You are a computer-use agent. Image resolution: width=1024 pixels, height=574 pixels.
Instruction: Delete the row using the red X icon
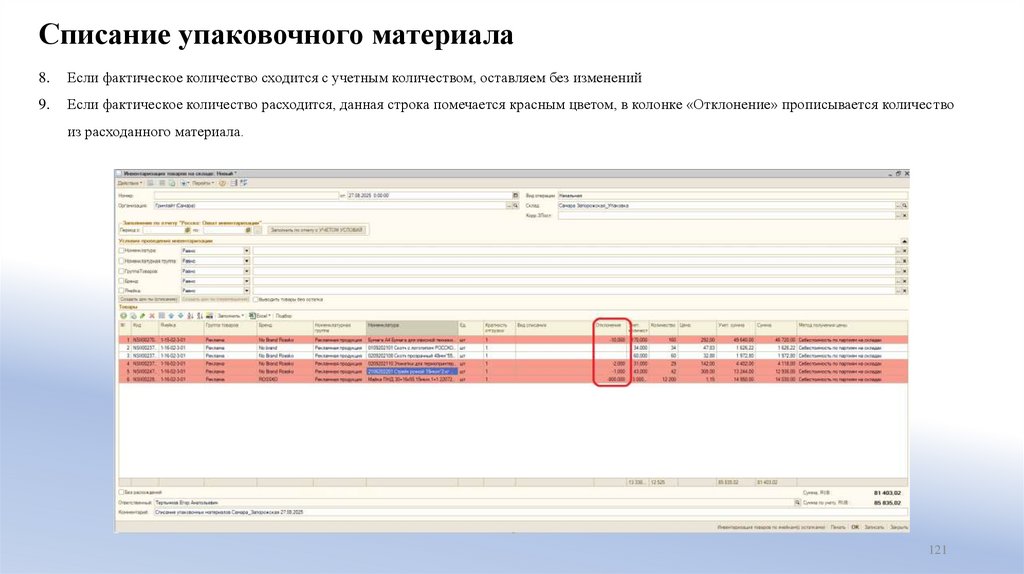pyautogui.click(x=152, y=315)
